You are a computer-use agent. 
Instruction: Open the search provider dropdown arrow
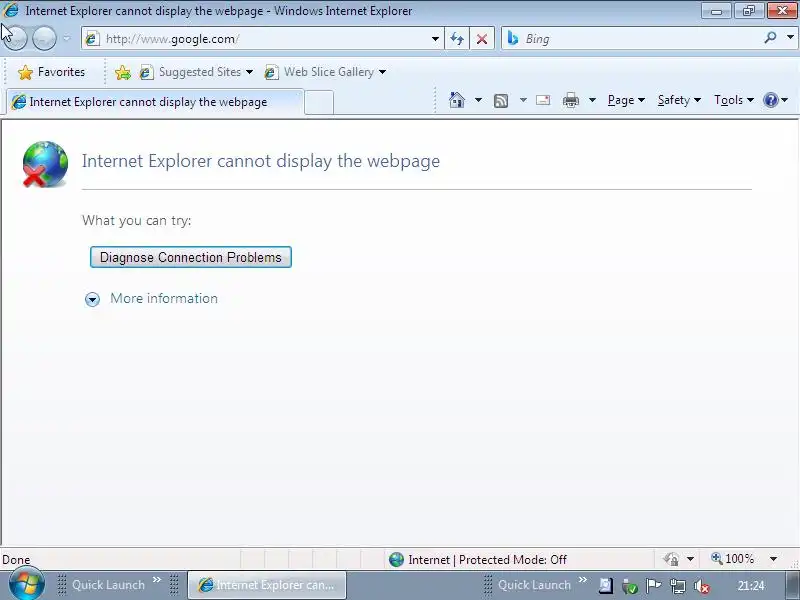click(x=790, y=38)
